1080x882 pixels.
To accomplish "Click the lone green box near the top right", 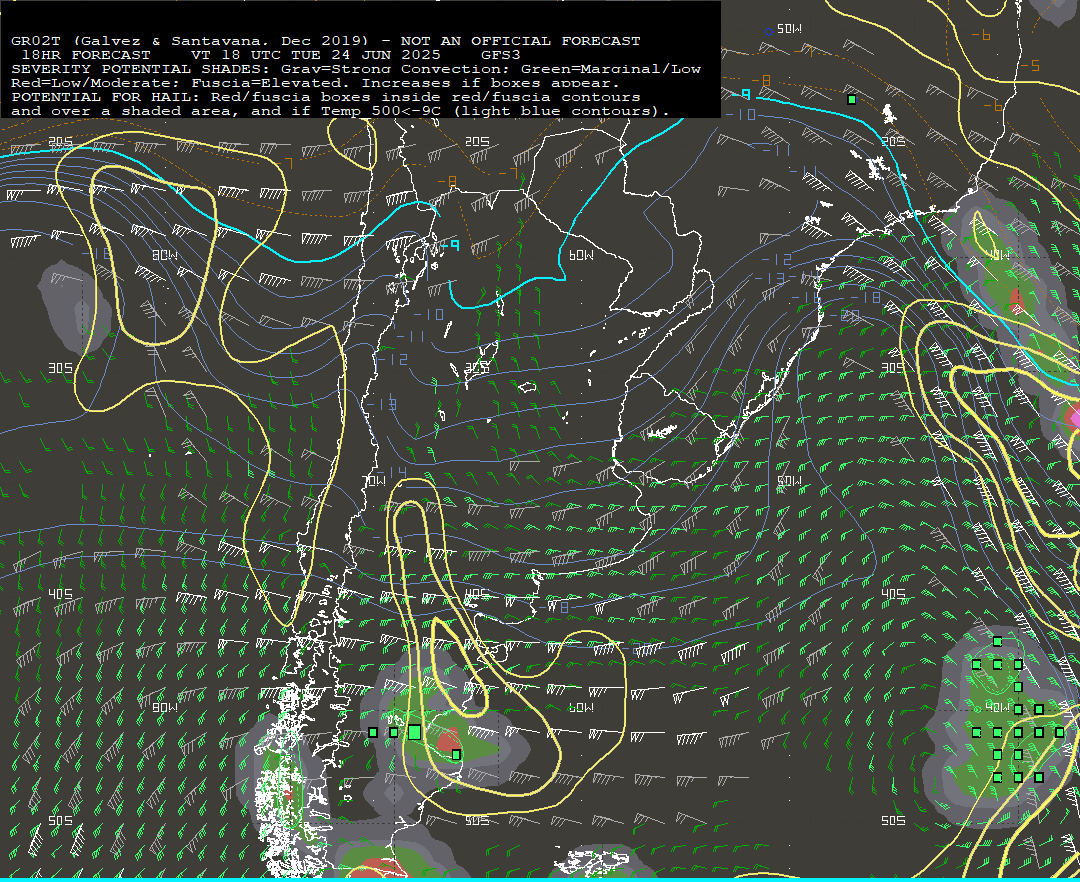I will point(852,100).
